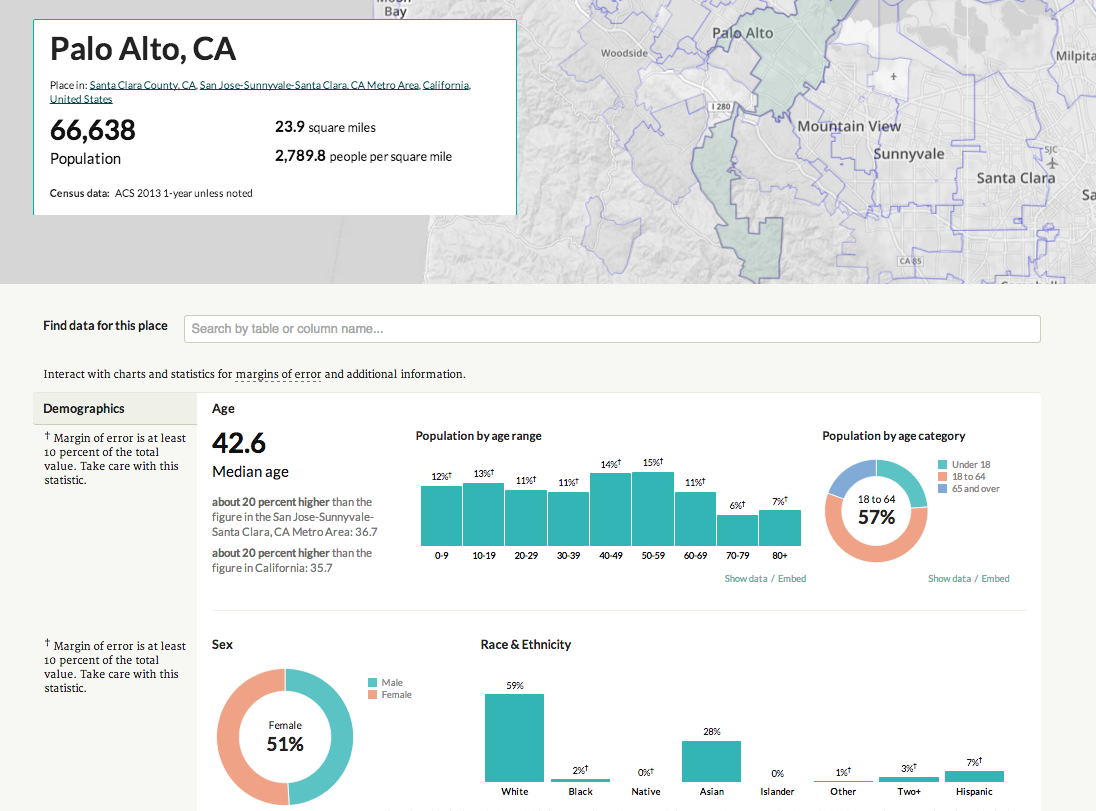
Task: Click the Male legend swatch in the Sex chart
Action: [x=373, y=682]
